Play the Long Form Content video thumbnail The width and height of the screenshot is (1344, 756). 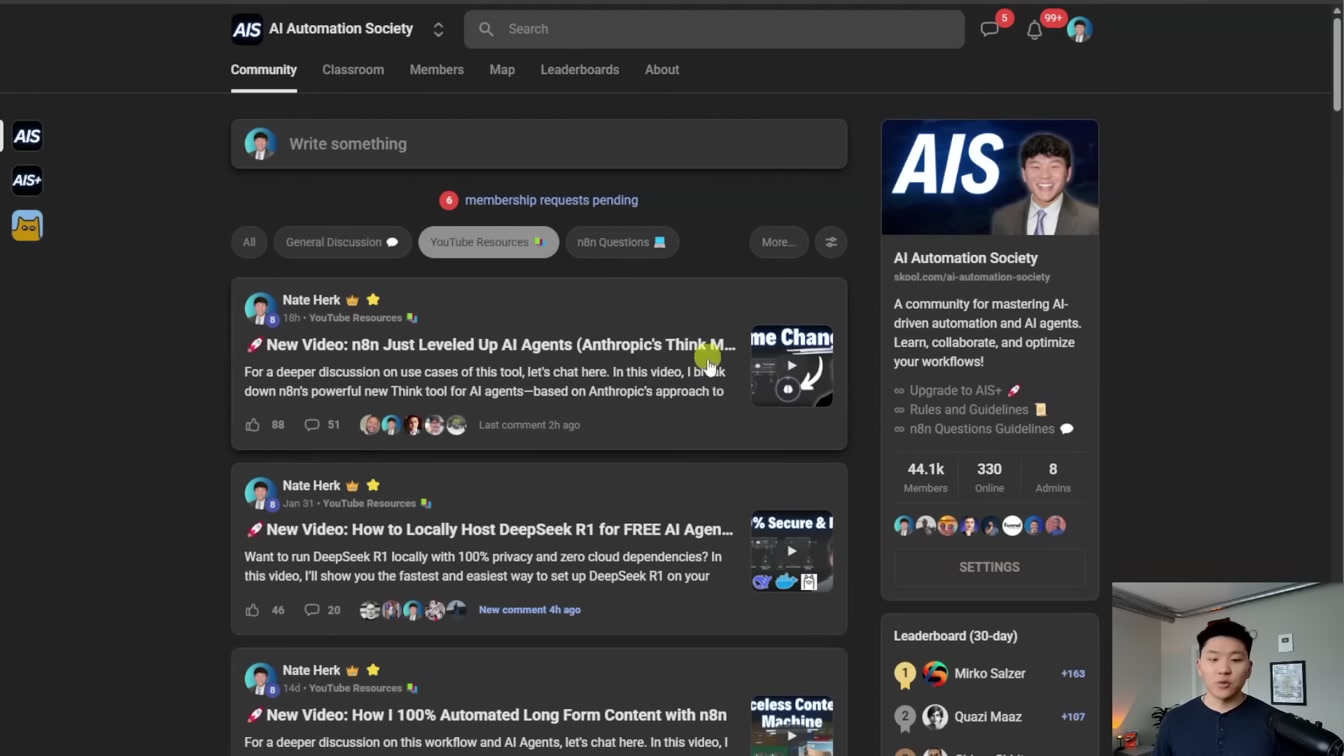(792, 726)
